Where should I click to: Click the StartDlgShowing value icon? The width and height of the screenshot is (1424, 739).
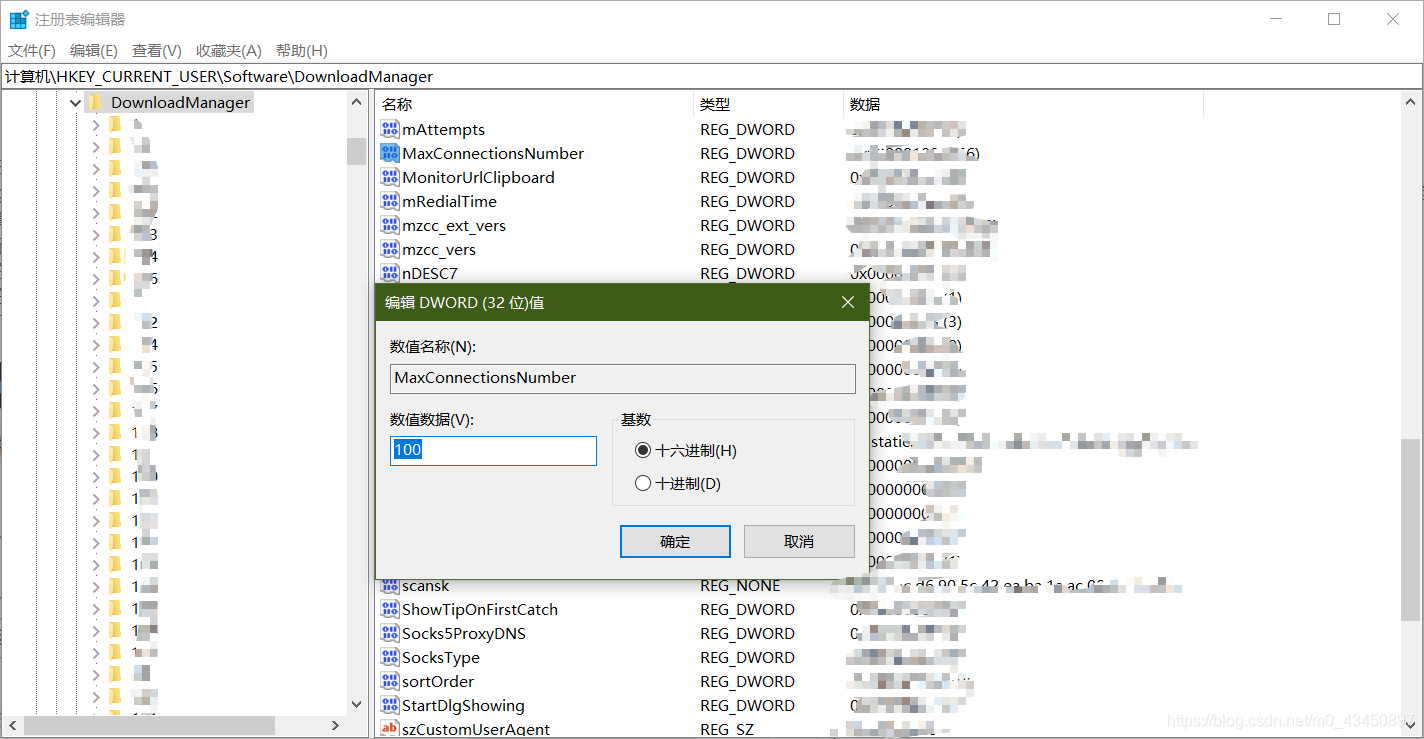pyautogui.click(x=390, y=705)
